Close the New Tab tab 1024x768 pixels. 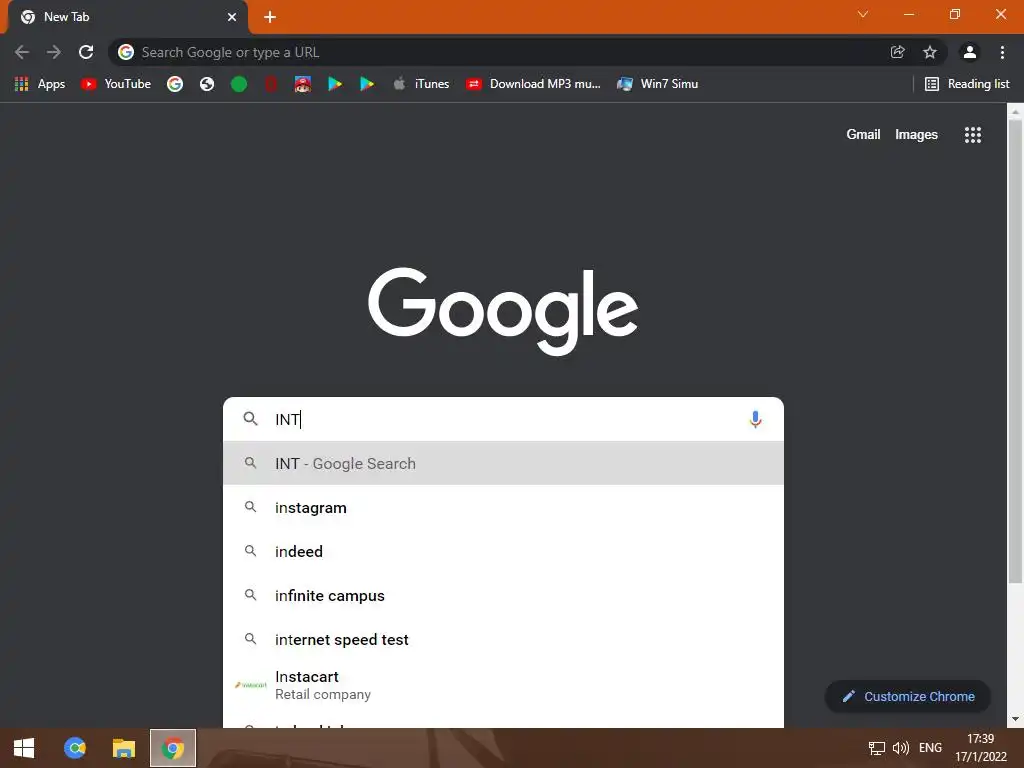[x=232, y=17]
